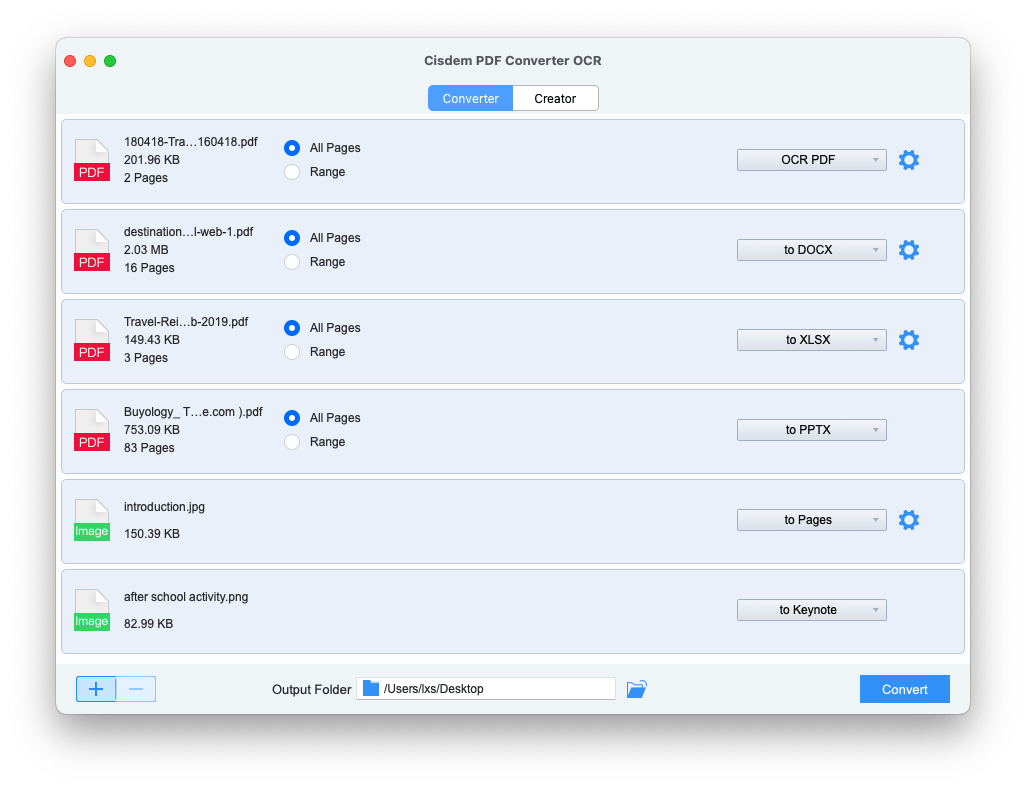Screen dimensions: 1026x788
Task: Select Range for destination…l-web-1.pdf
Action: [x=292, y=262]
